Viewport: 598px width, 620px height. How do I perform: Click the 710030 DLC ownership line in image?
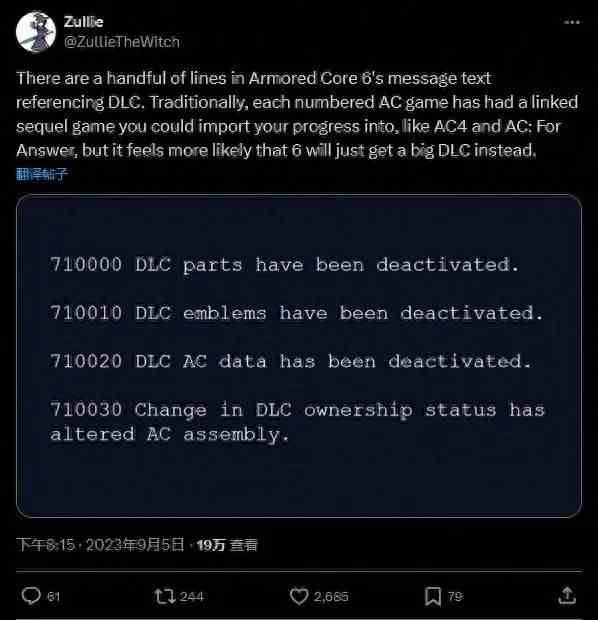click(x=297, y=422)
